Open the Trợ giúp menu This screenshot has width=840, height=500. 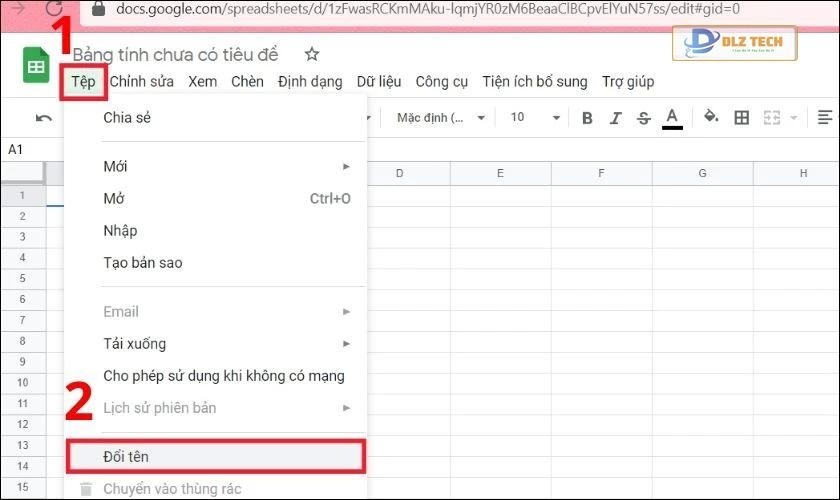(628, 82)
